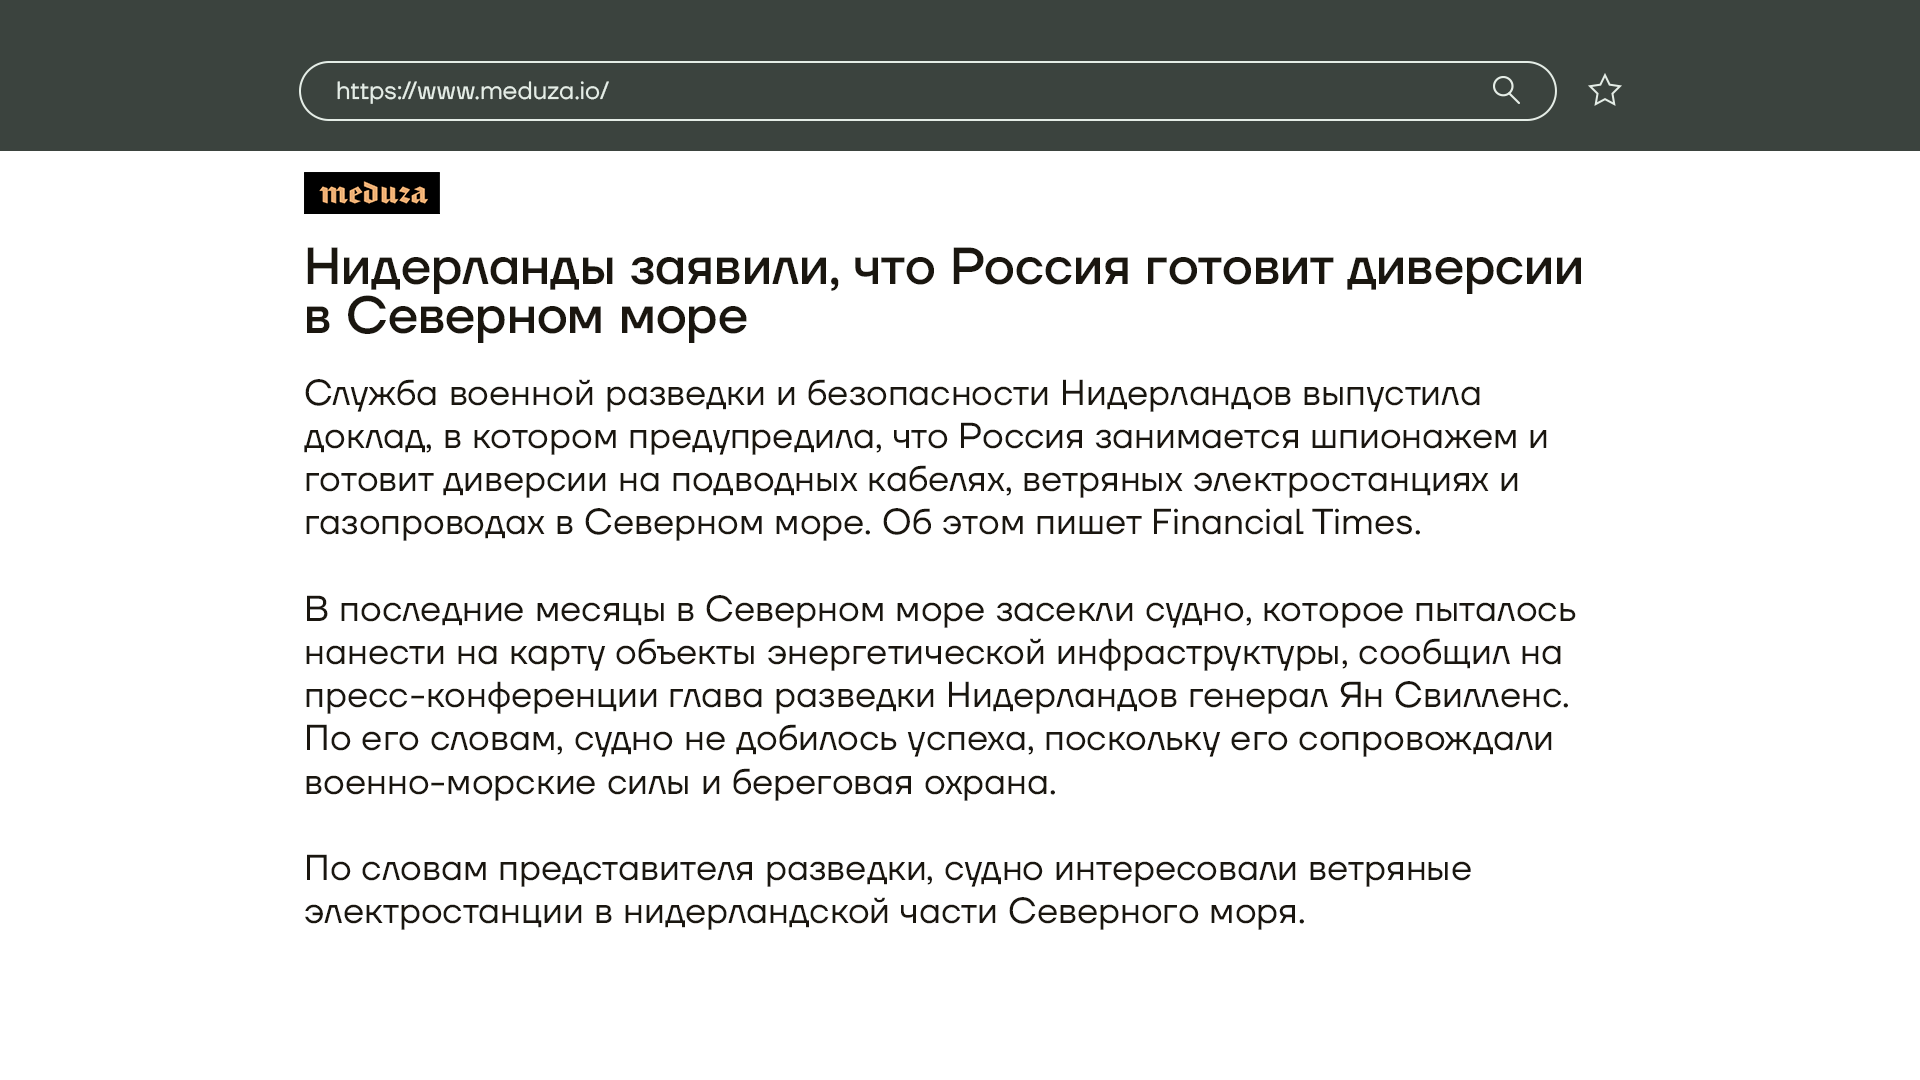Click paragraph starting 'По словам представителя'

pos(886,890)
